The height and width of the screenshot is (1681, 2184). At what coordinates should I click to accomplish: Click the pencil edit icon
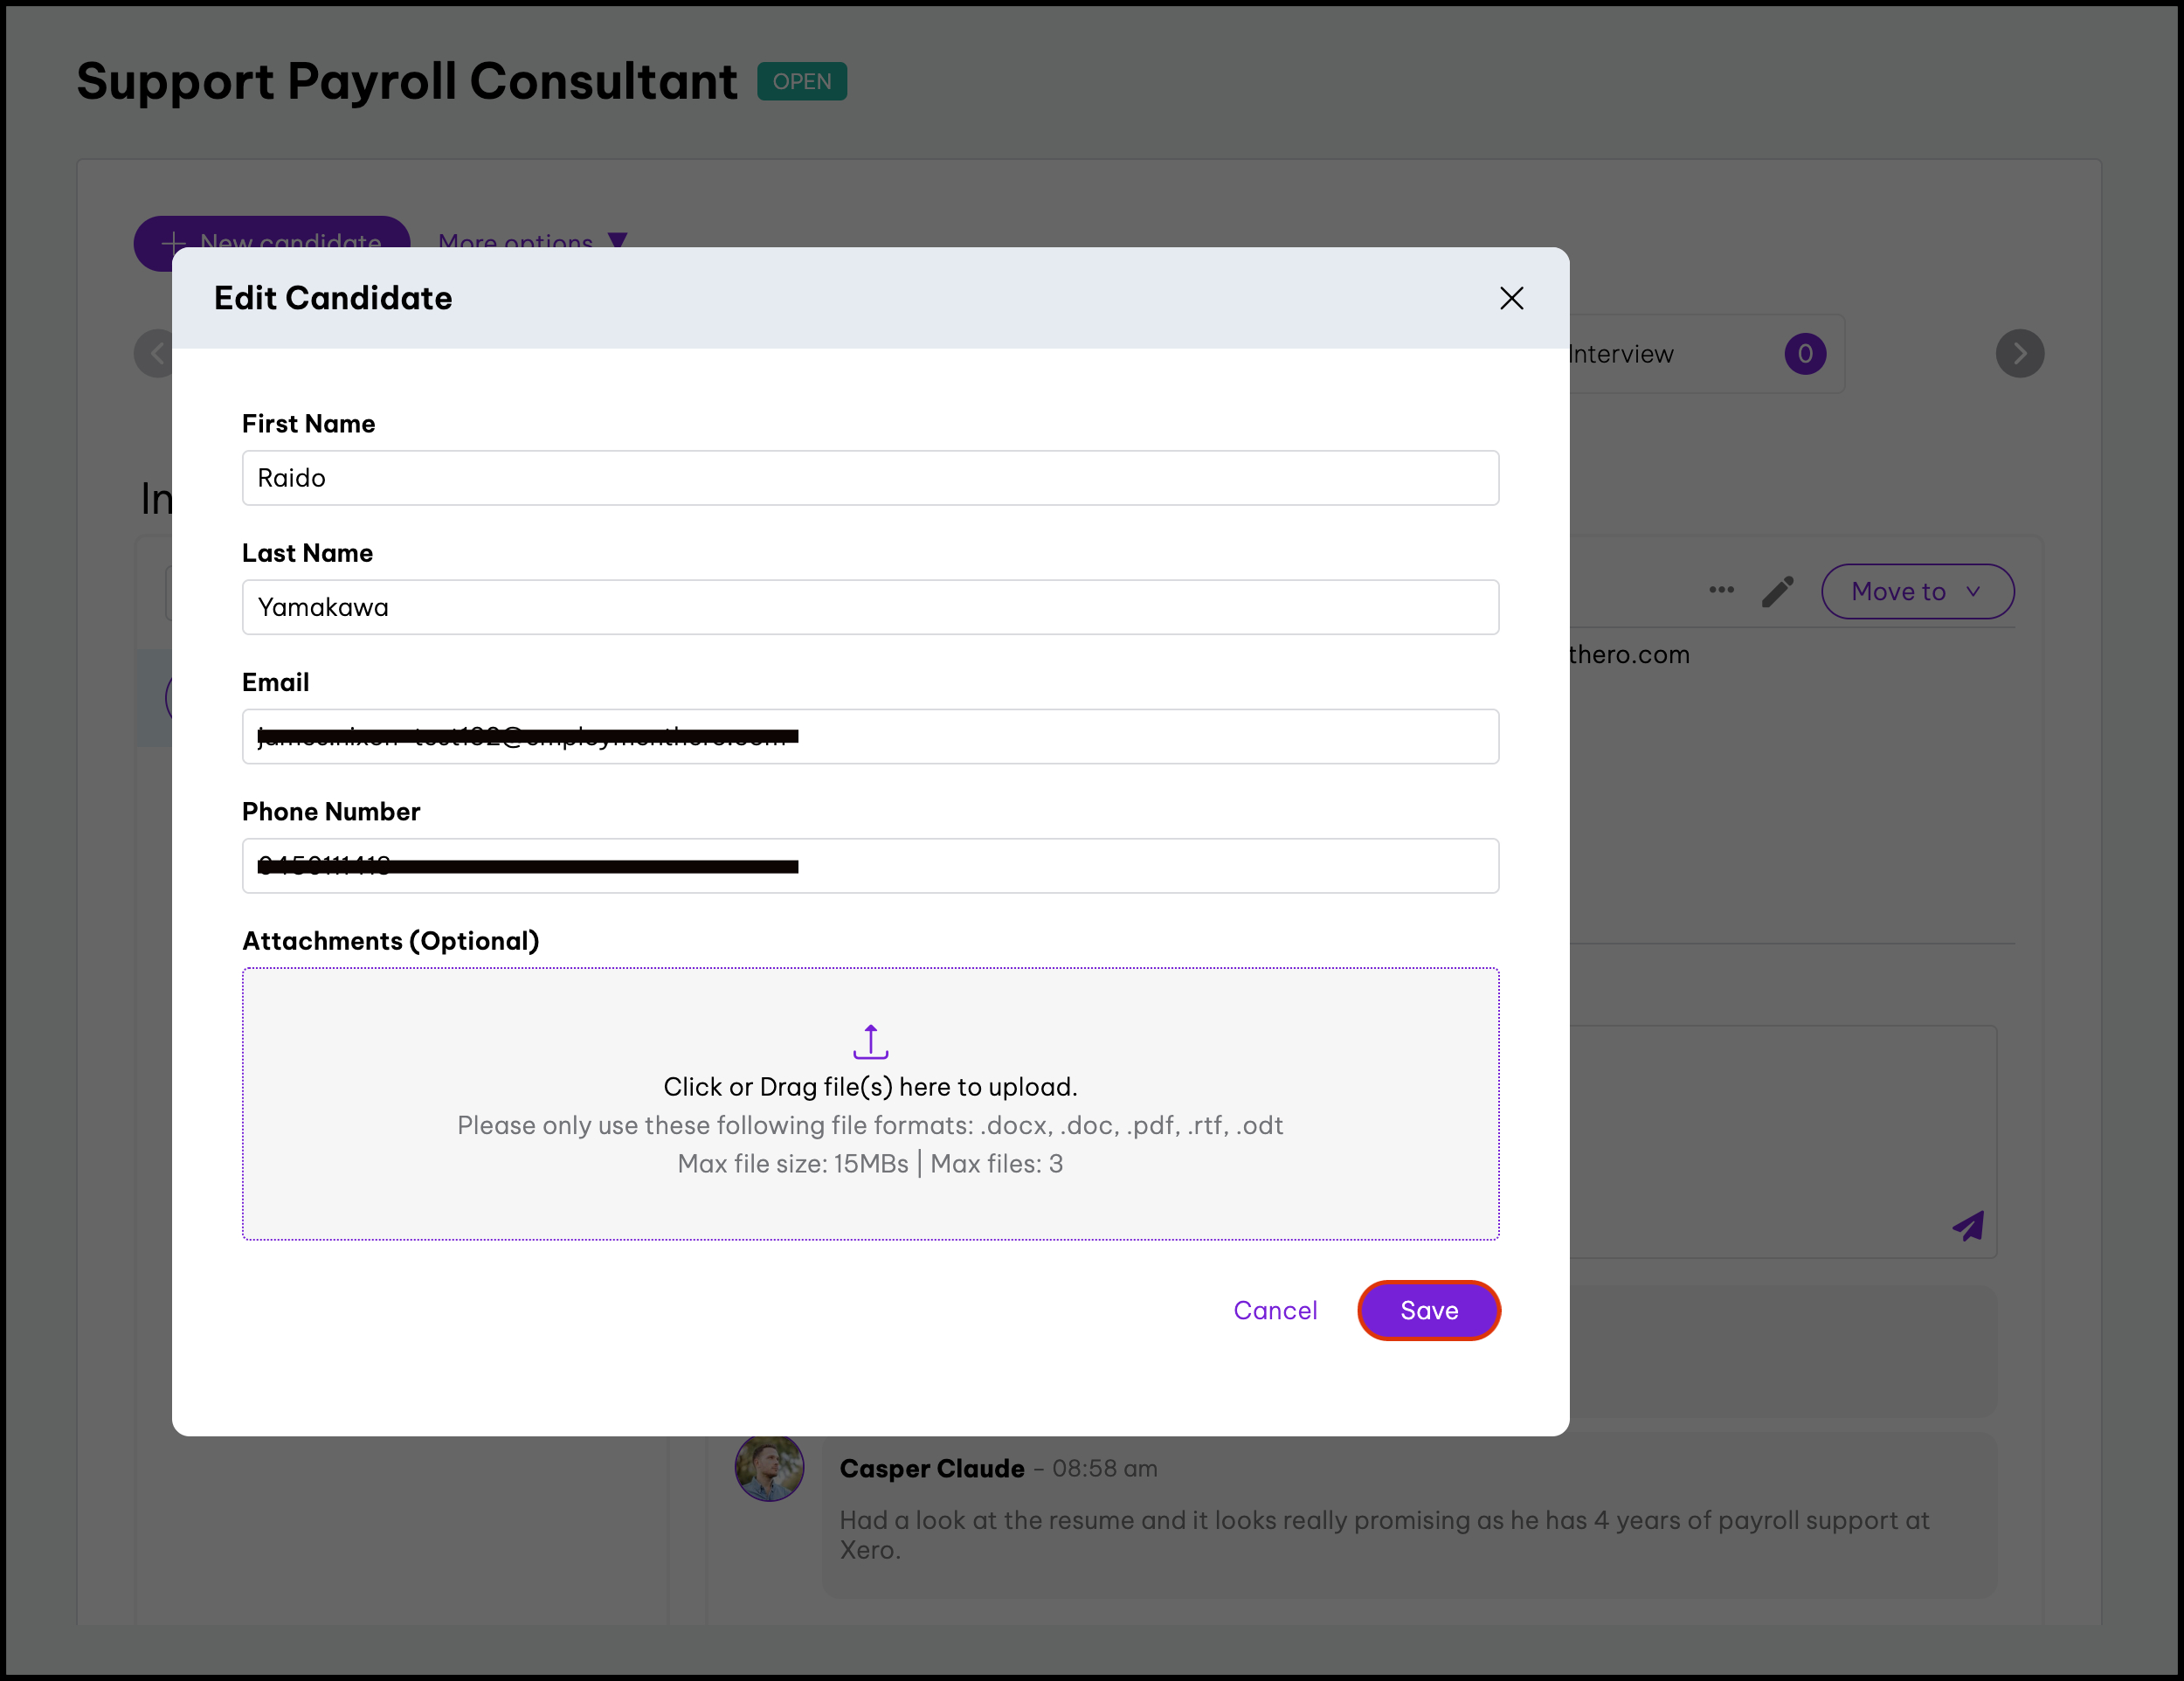pos(1777,591)
